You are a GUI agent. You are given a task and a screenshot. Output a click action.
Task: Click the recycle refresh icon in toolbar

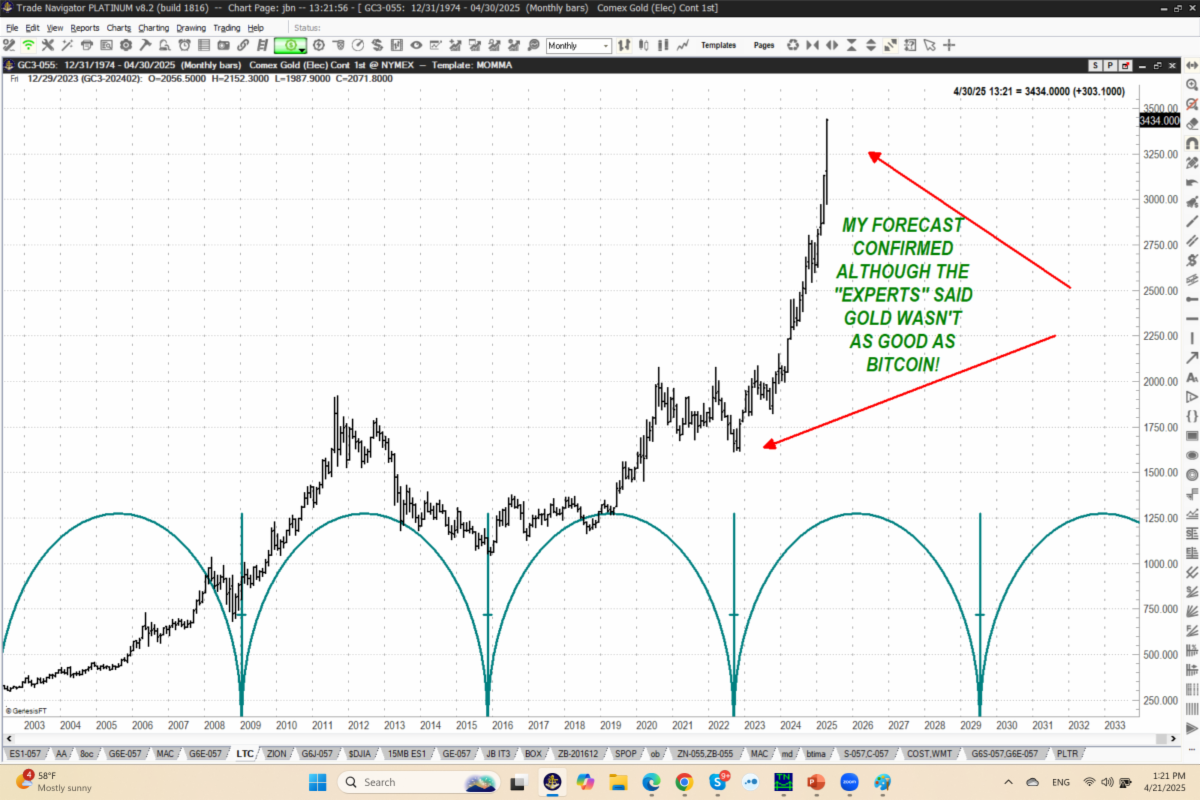[793, 46]
